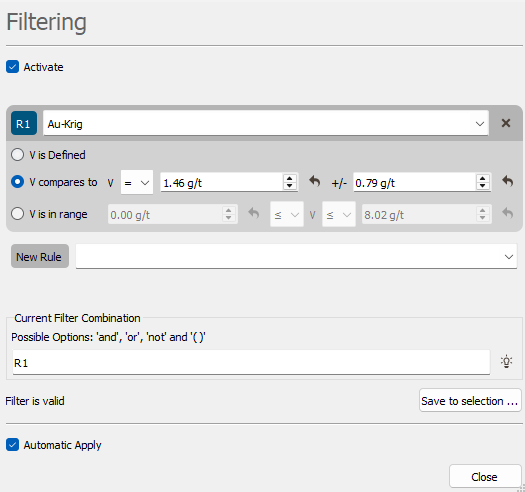
Task: Choose the V is in range option
Action: (17, 214)
